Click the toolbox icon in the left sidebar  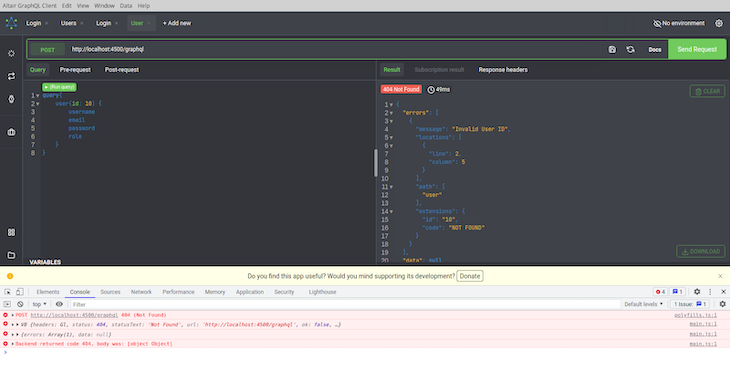pos(11,132)
